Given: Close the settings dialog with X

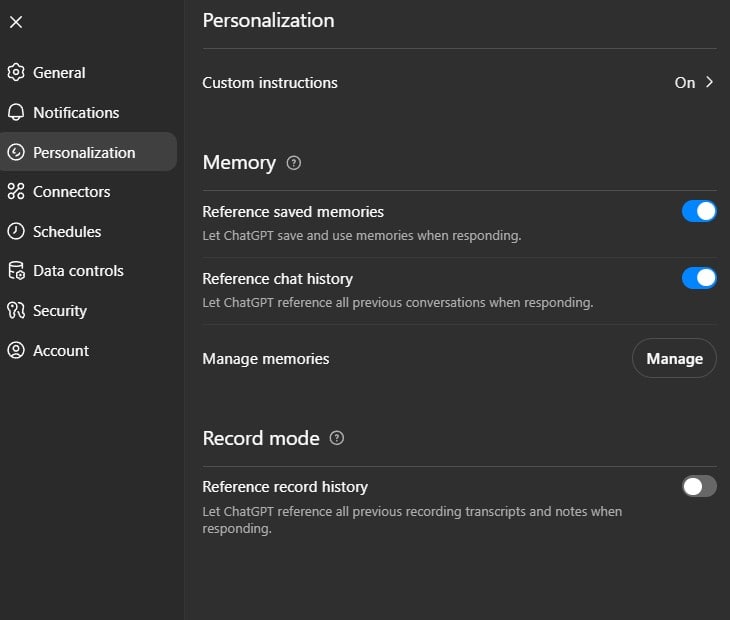Looking at the screenshot, I should pos(16,22).
